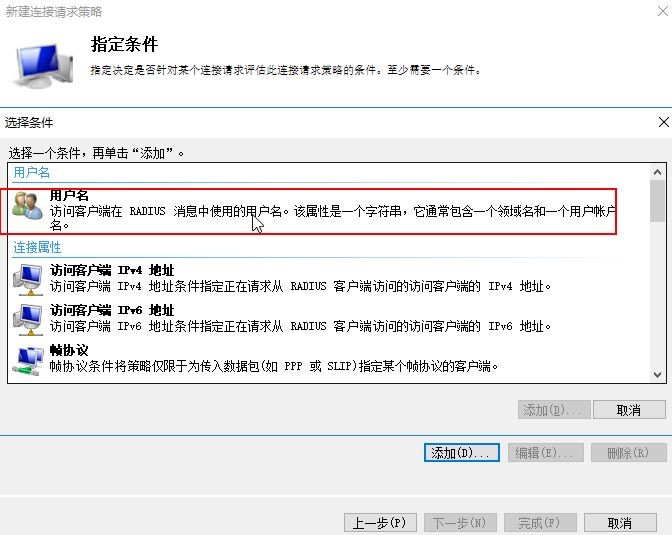Click the highlighted 添加(D)... wizard button
The image size is (672, 535).
click(462, 453)
